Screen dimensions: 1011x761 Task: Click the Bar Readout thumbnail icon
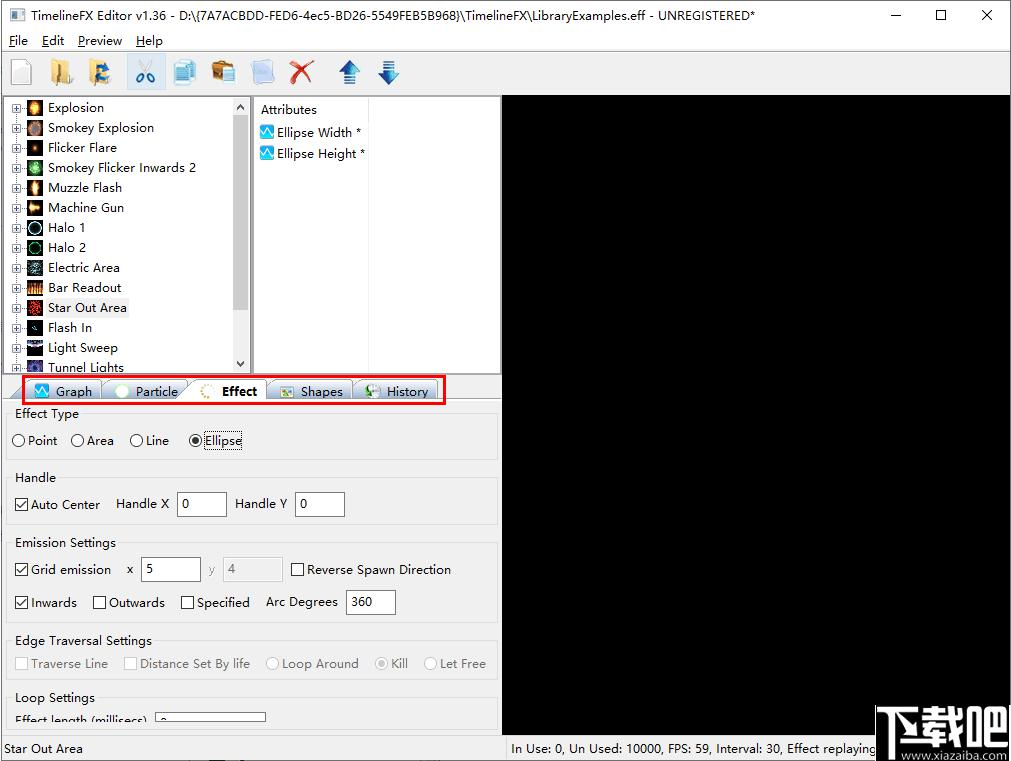[35, 288]
